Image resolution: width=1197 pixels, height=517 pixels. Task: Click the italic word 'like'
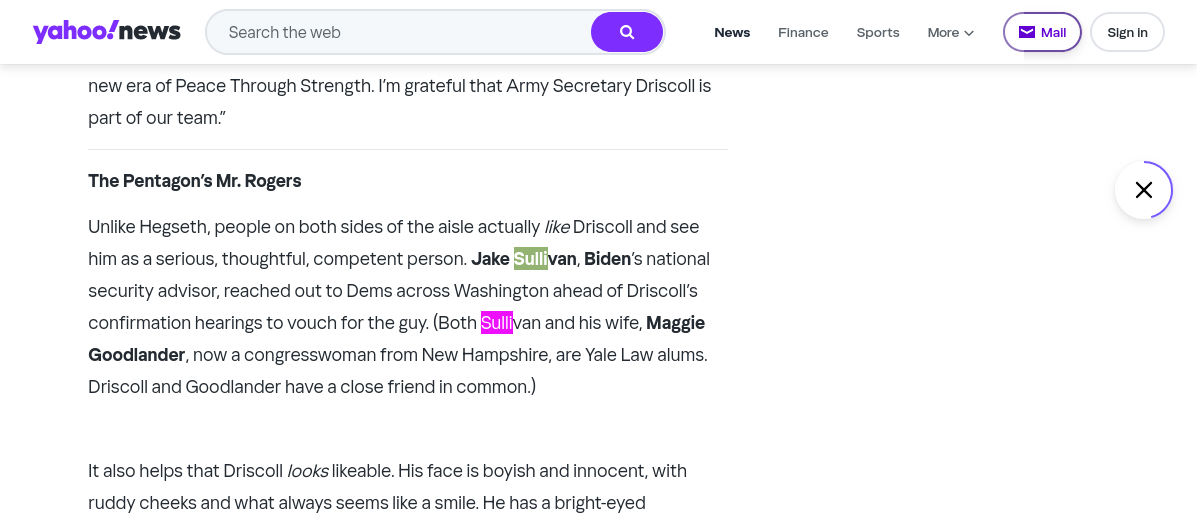[x=557, y=227]
